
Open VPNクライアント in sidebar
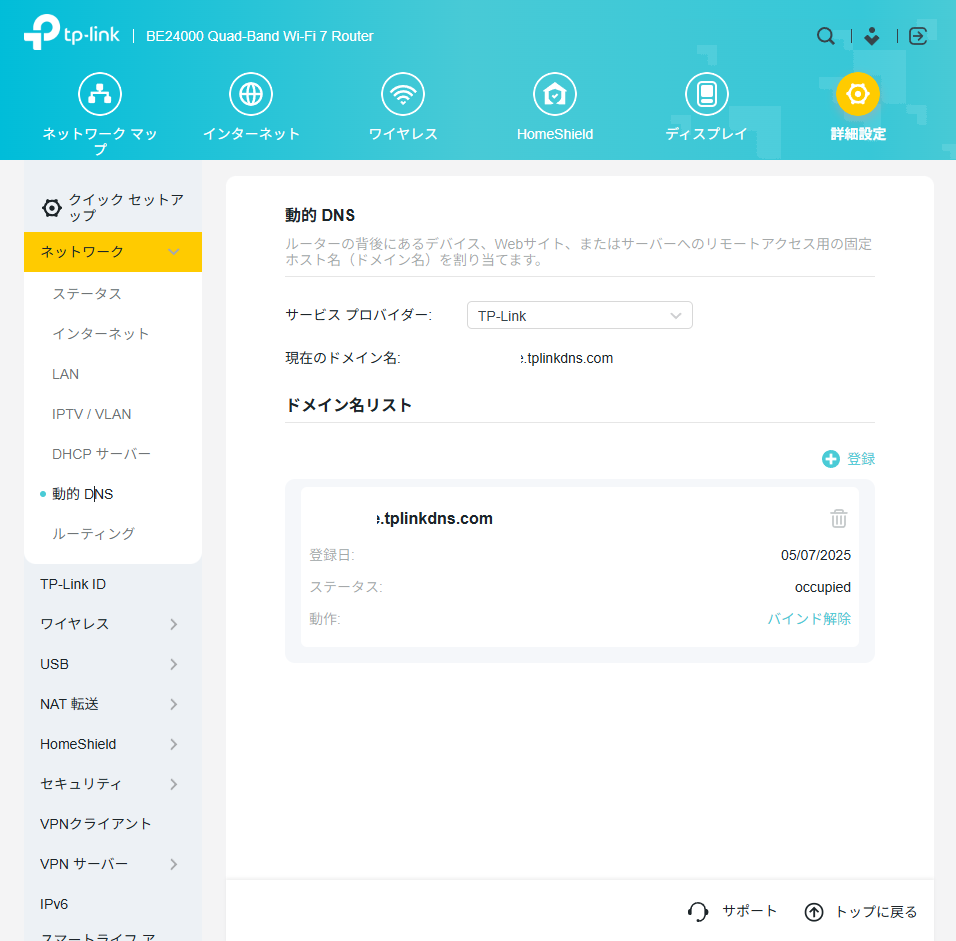point(96,824)
